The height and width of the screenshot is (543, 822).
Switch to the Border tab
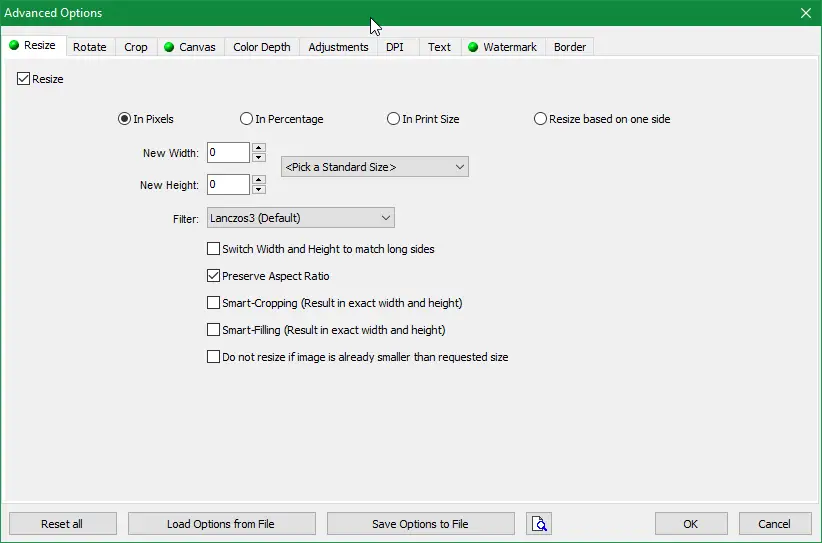click(570, 47)
